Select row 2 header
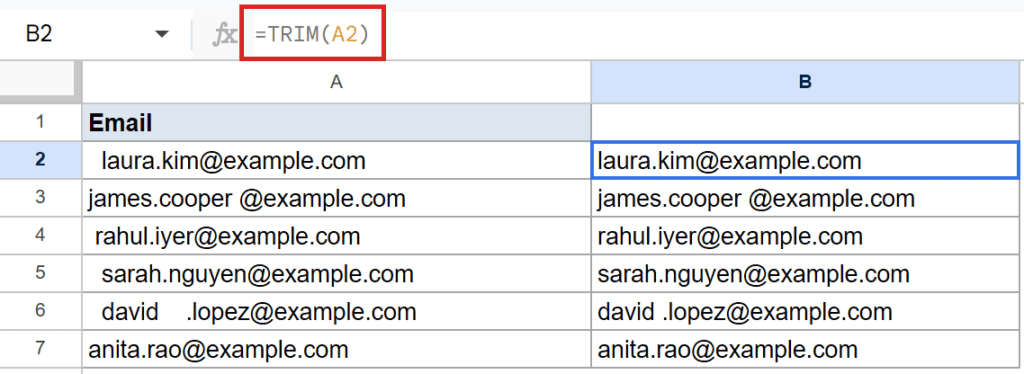The height and width of the screenshot is (374, 1024). tap(40, 159)
